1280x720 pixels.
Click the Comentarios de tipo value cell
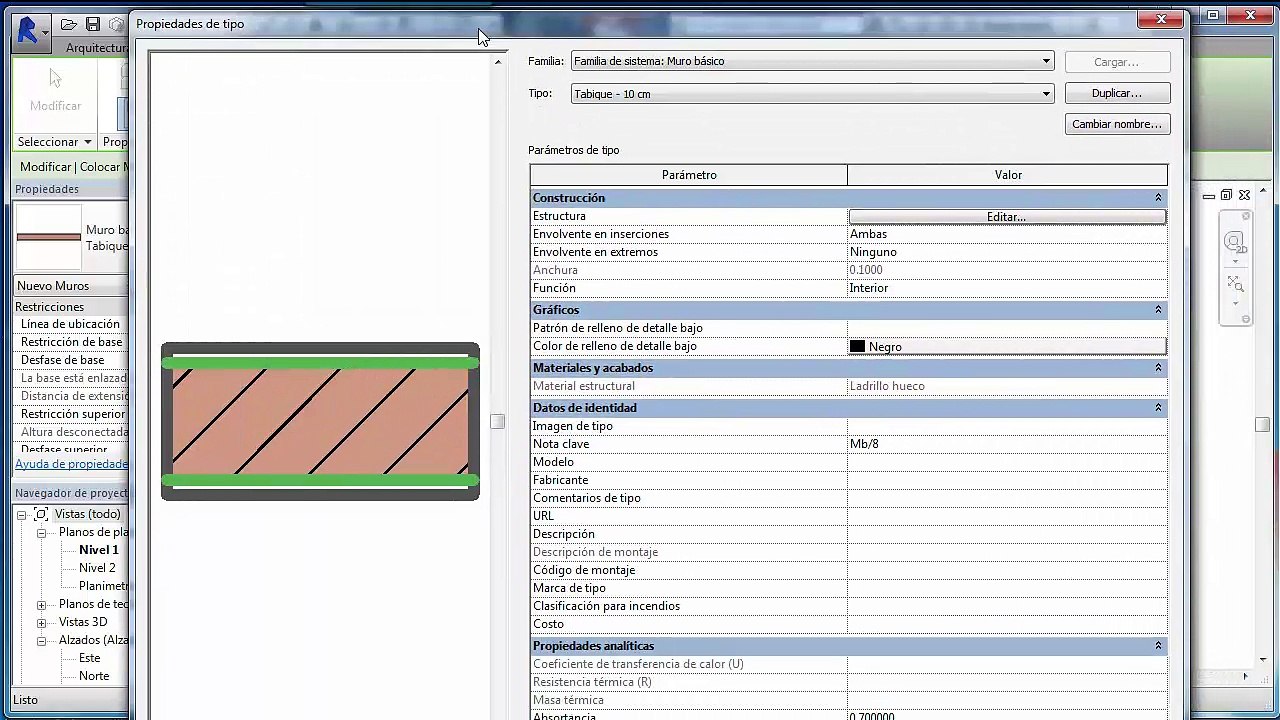[1007, 498]
